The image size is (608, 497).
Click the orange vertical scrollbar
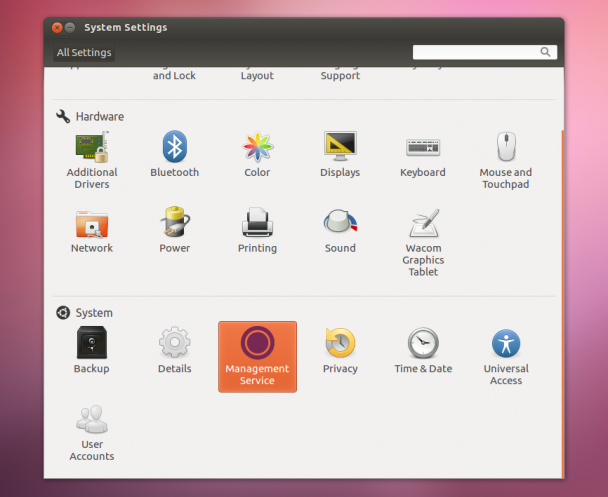click(563, 304)
